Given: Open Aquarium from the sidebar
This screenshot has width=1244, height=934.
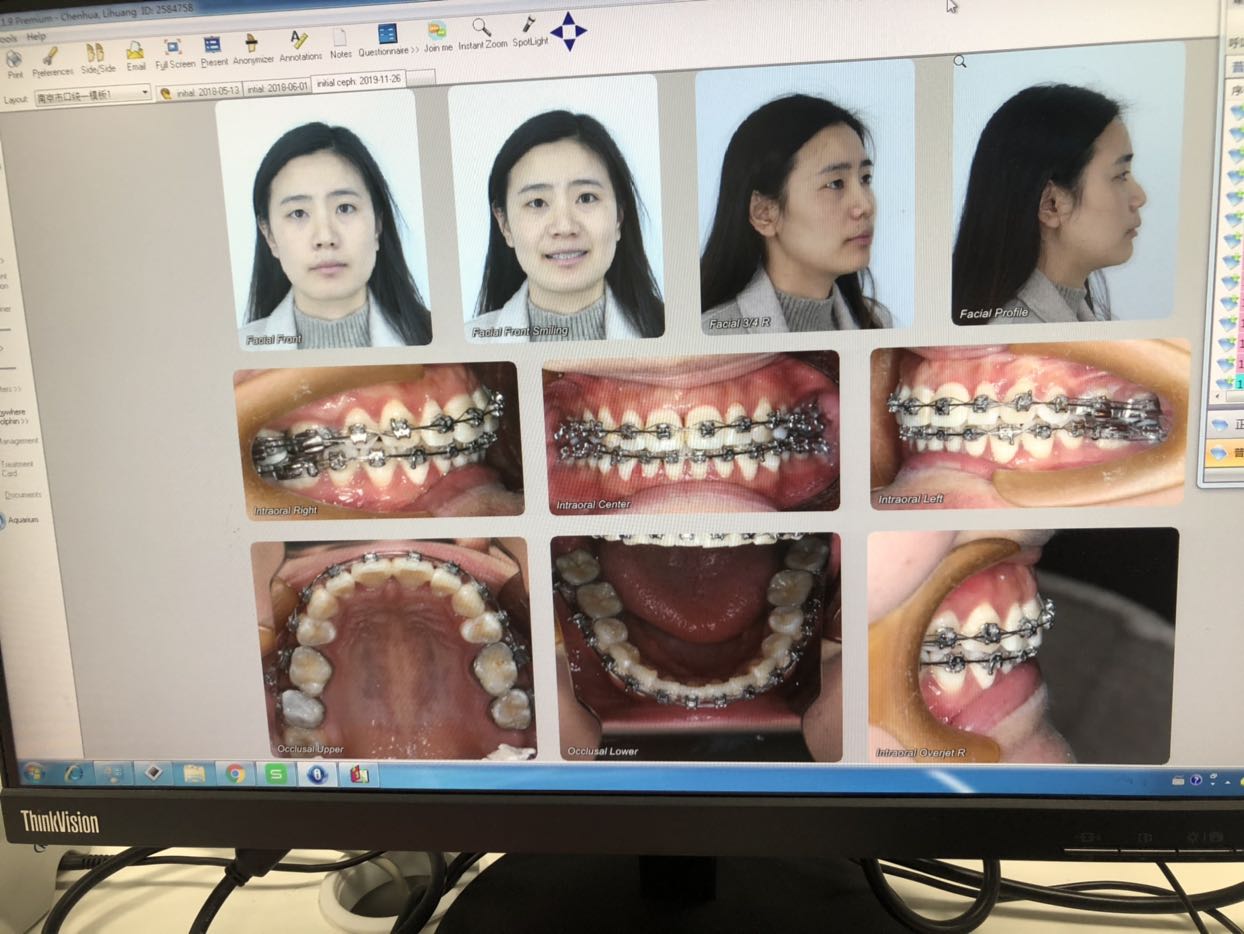Looking at the screenshot, I should pyautogui.click(x=20, y=520).
